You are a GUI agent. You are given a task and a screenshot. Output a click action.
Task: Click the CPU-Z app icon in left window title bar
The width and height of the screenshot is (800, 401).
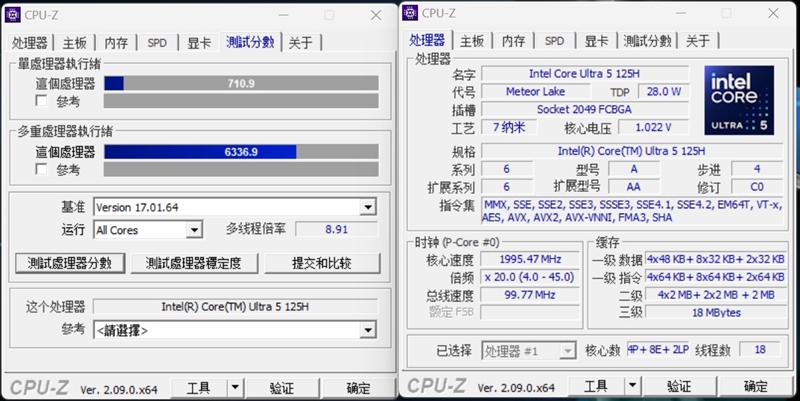point(13,15)
